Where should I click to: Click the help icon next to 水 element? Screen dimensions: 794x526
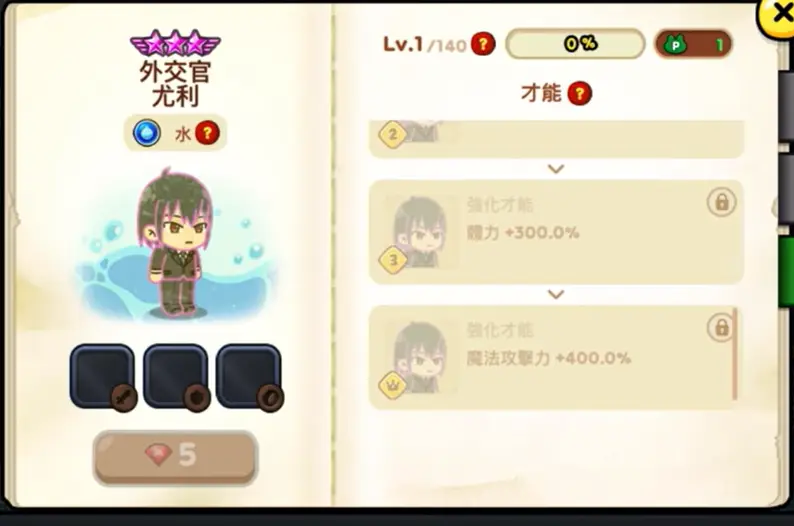click(207, 133)
